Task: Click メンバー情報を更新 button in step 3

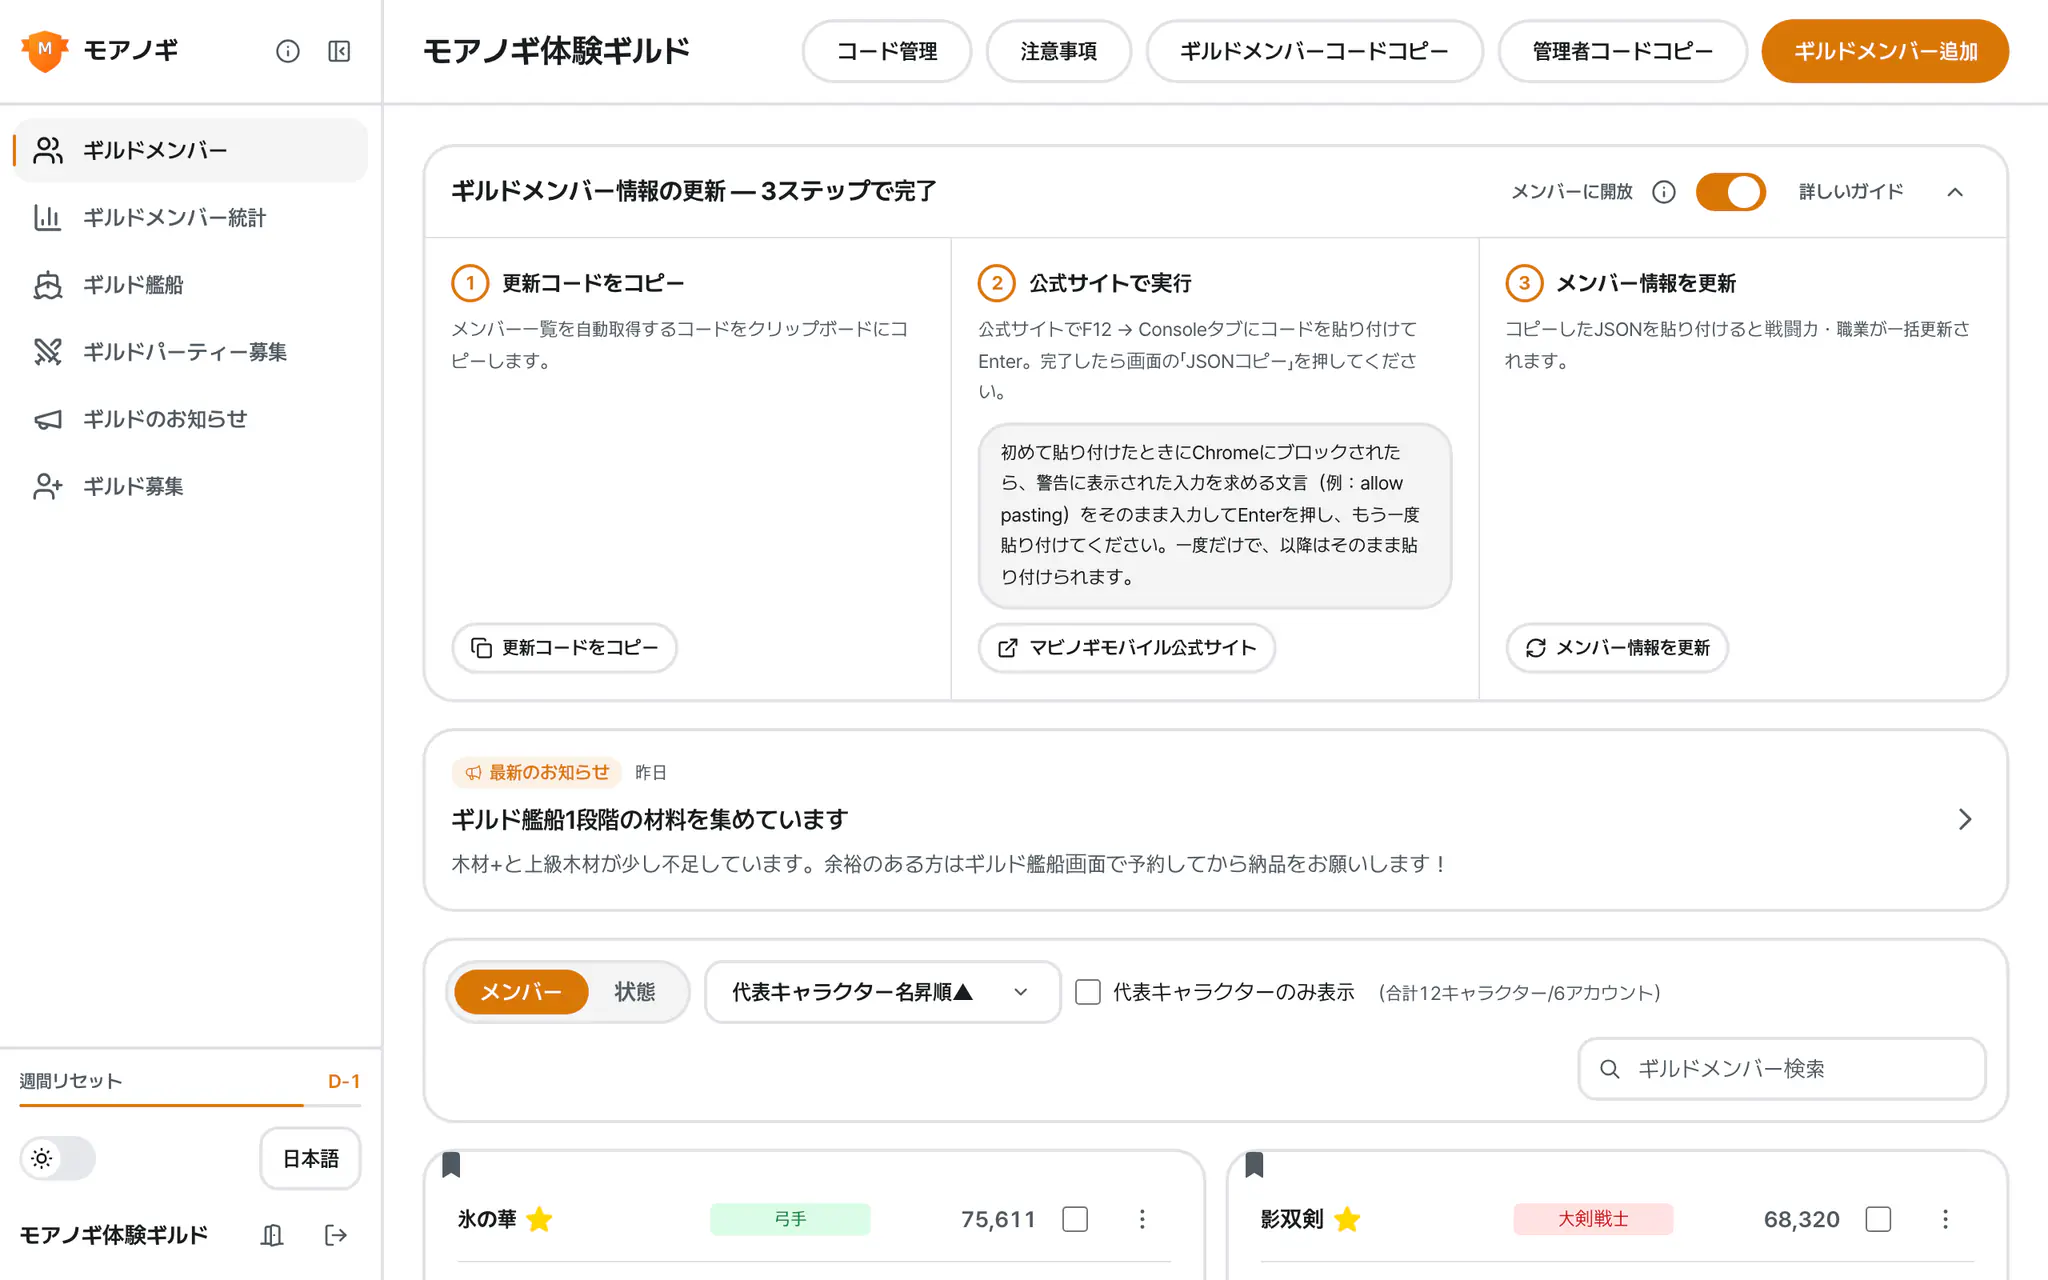Action: coord(1617,648)
